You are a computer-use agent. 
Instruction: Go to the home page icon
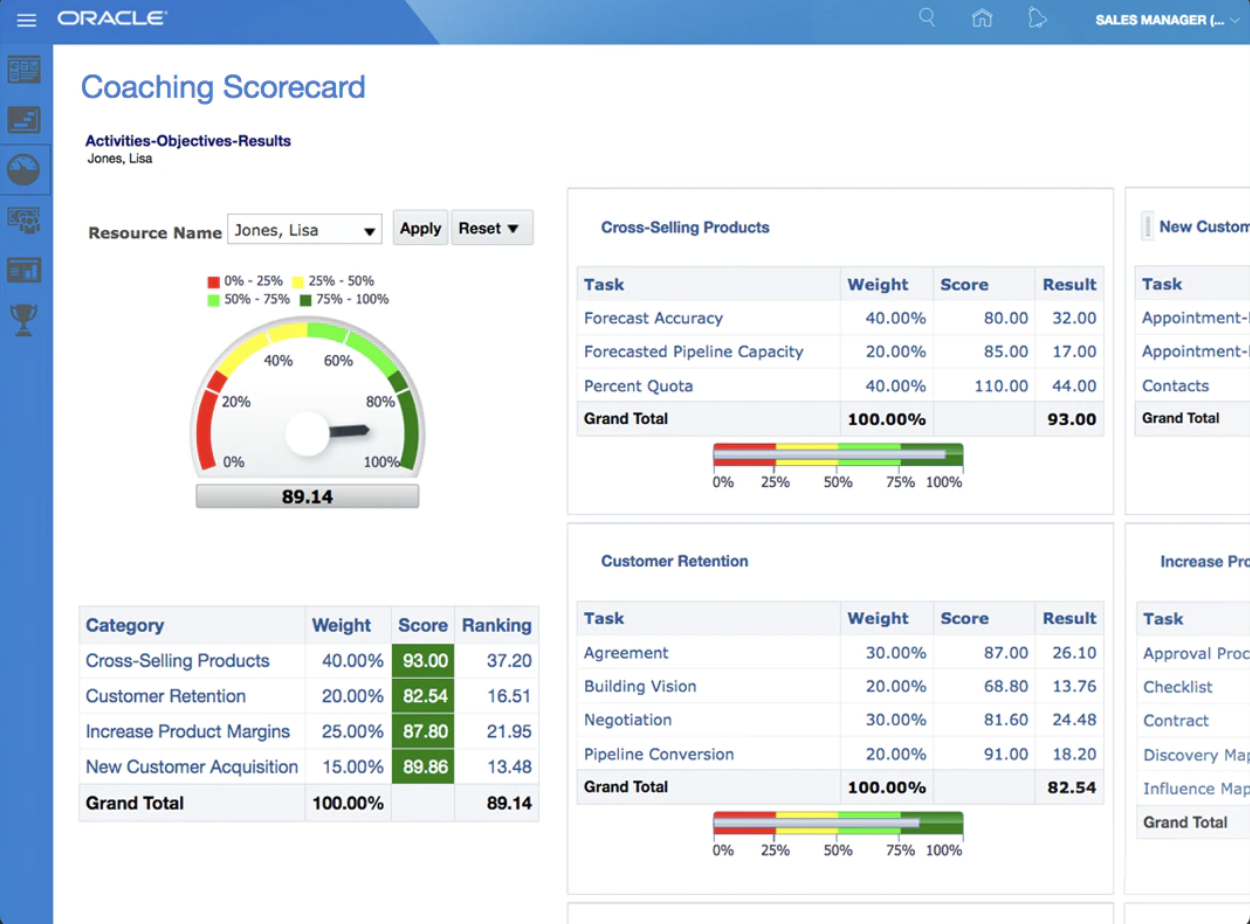(x=982, y=18)
